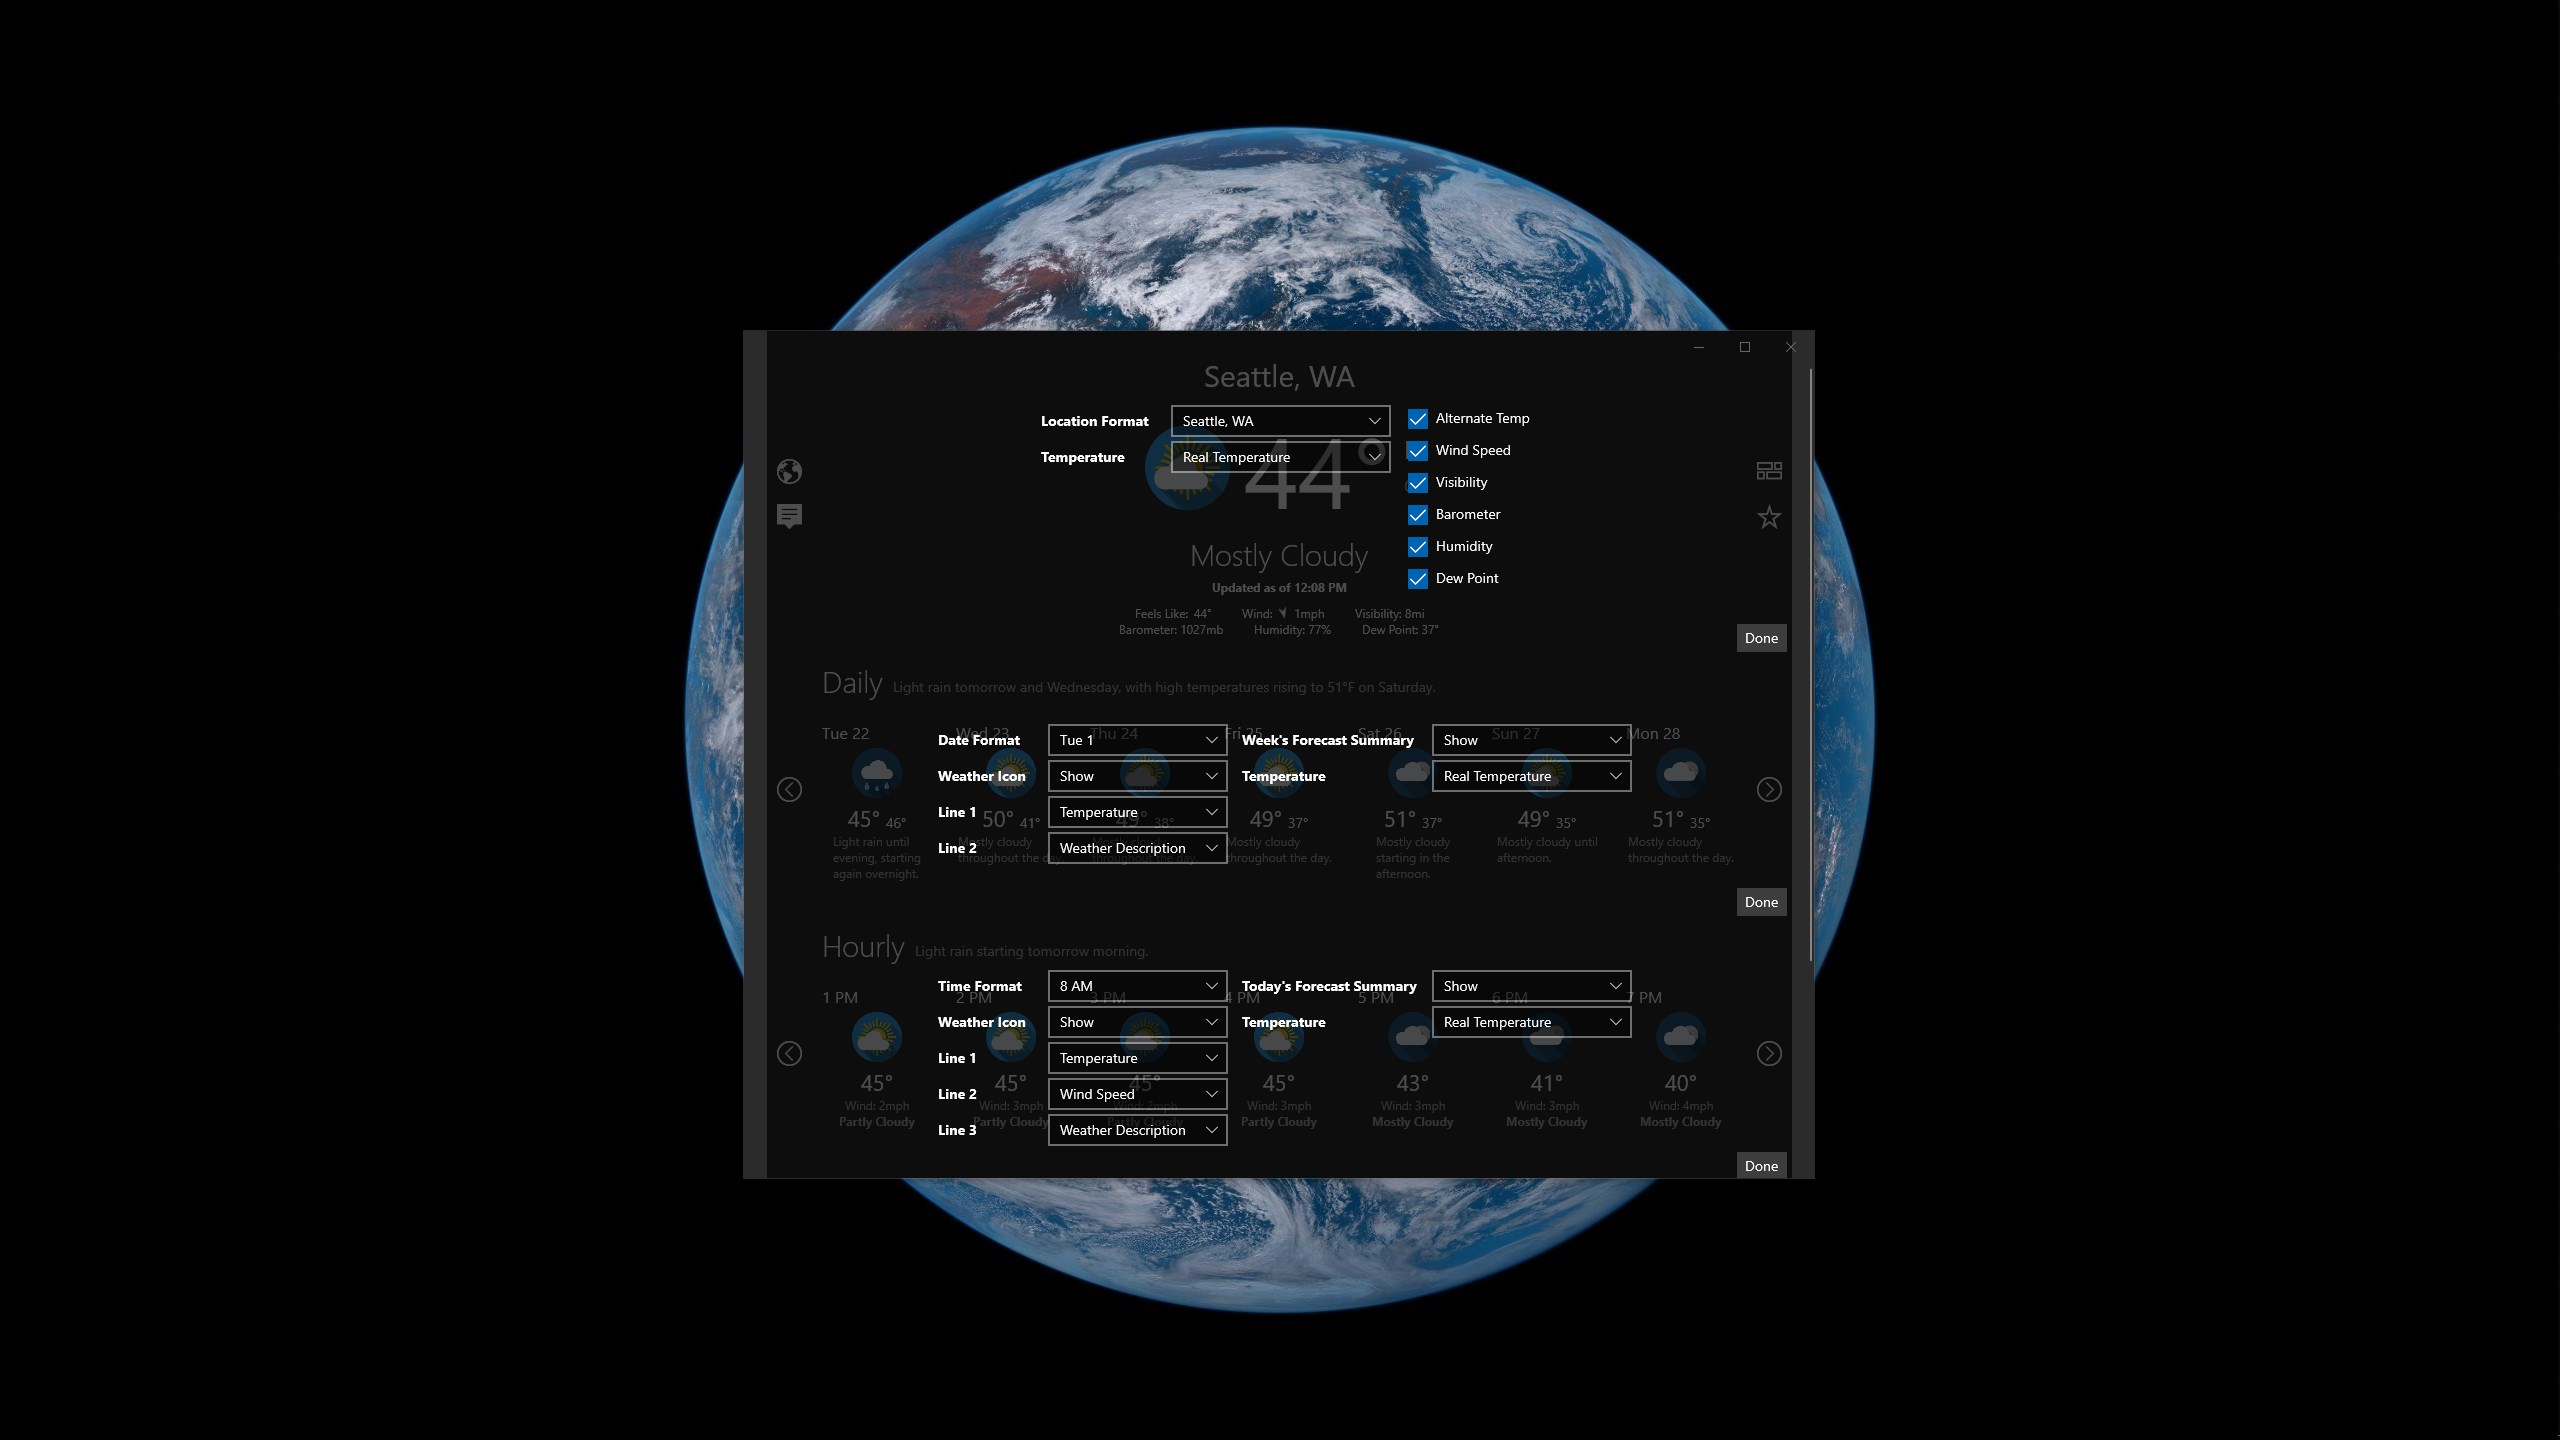The image size is (2560, 1440).
Task: Expand the Time Format dropdown
Action: tap(1137, 986)
